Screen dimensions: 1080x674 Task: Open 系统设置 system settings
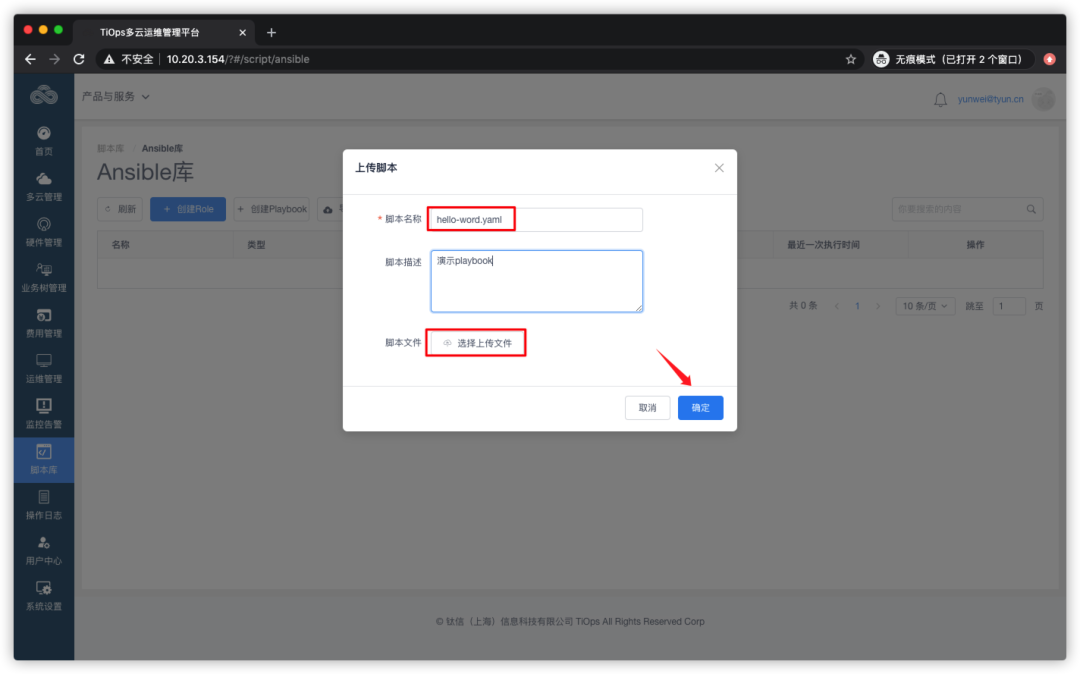point(43,596)
